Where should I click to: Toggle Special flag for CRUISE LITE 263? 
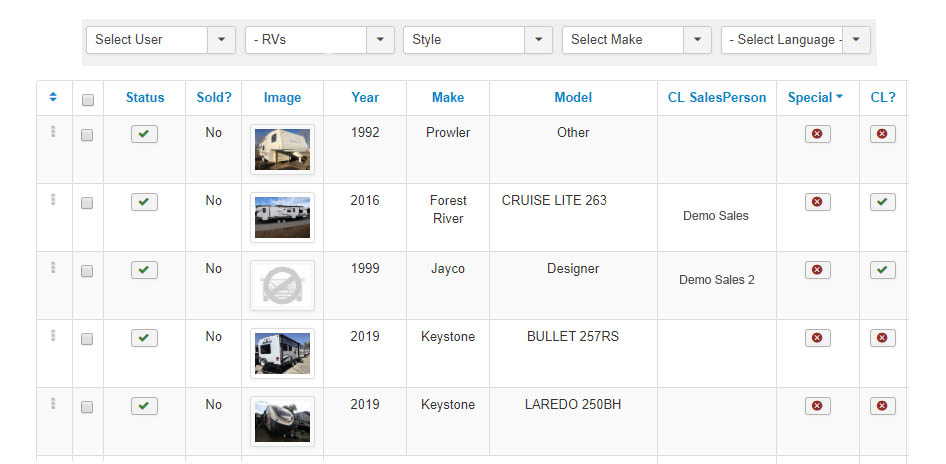coord(817,202)
